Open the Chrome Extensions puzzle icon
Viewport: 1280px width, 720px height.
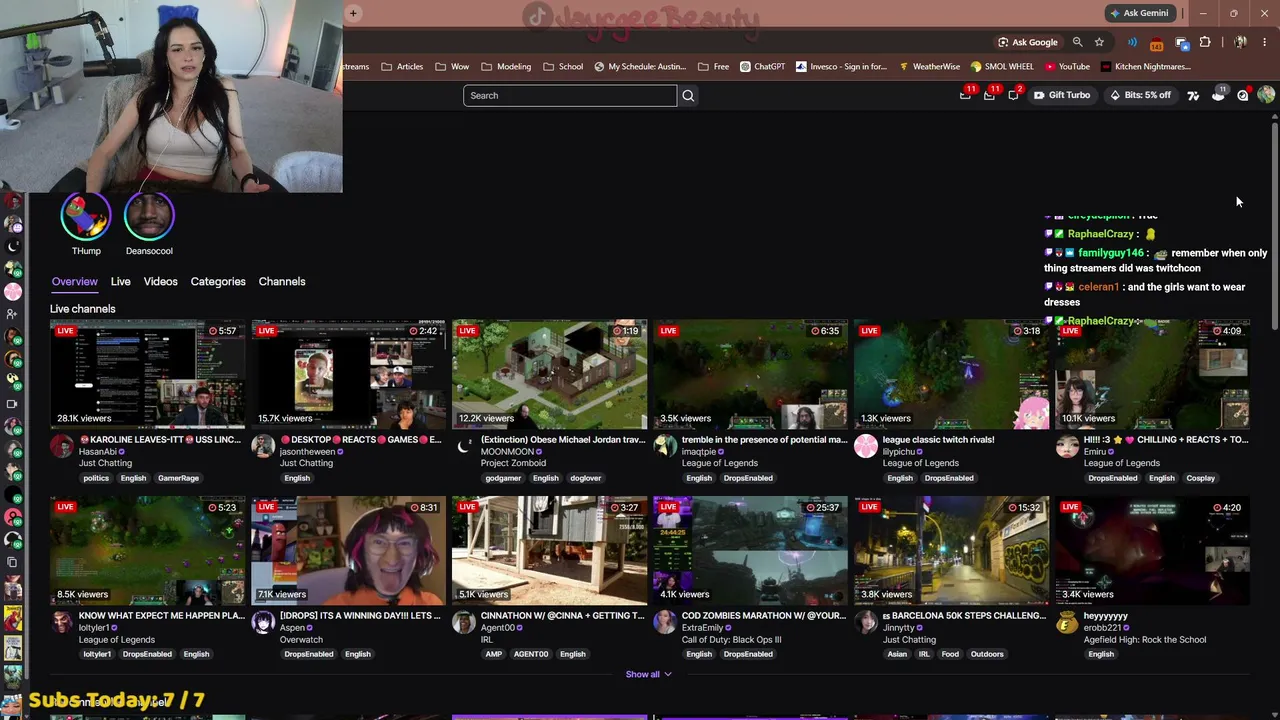point(1205,42)
